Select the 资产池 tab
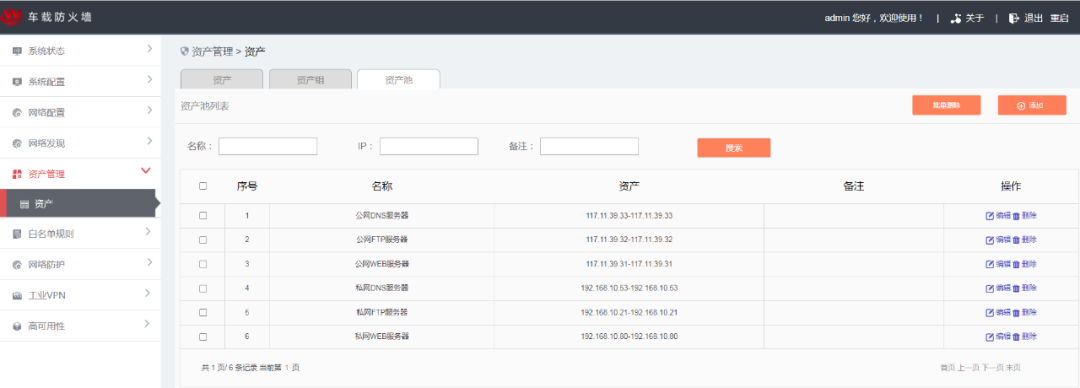1080x388 pixels. tap(399, 79)
